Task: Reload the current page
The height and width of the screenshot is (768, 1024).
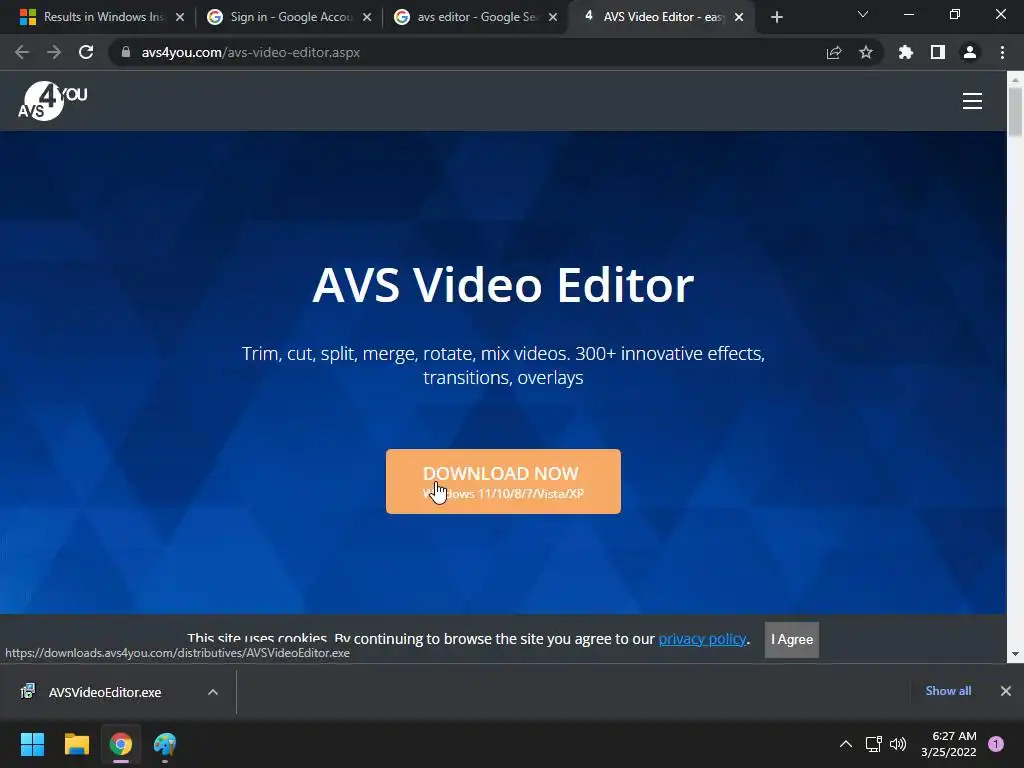Action: click(x=86, y=52)
